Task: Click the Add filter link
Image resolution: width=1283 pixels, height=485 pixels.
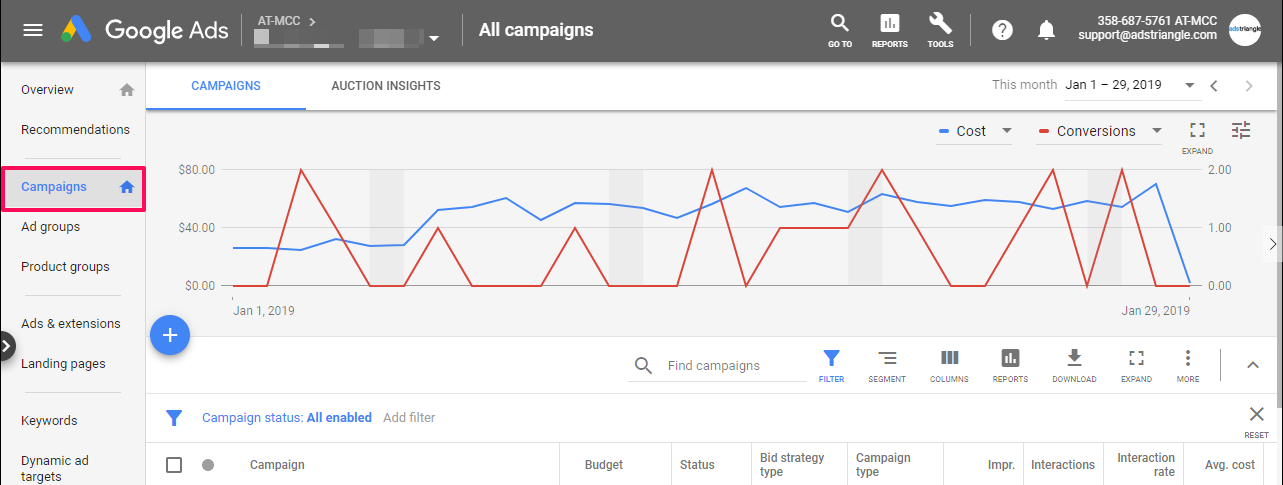Action: coord(409,418)
